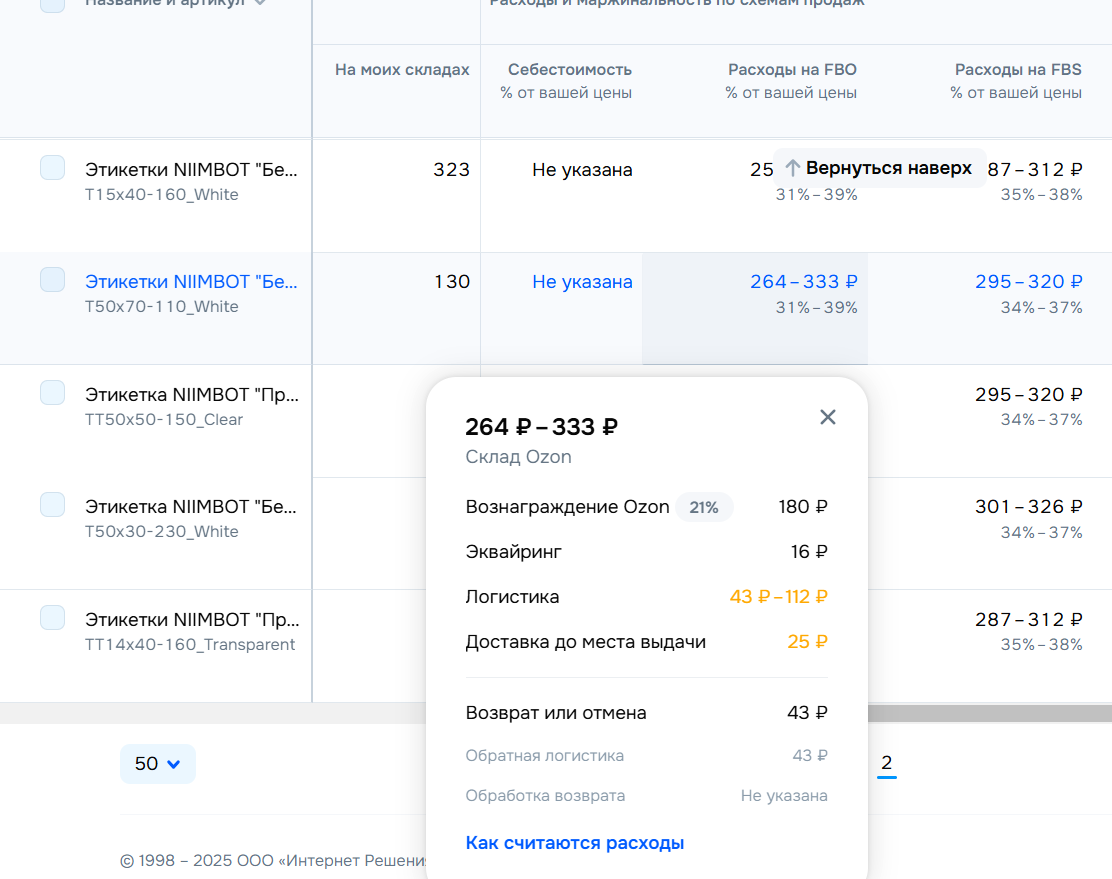
Task: Click FBS value '301 – 326 ₽'
Action: point(1028,507)
